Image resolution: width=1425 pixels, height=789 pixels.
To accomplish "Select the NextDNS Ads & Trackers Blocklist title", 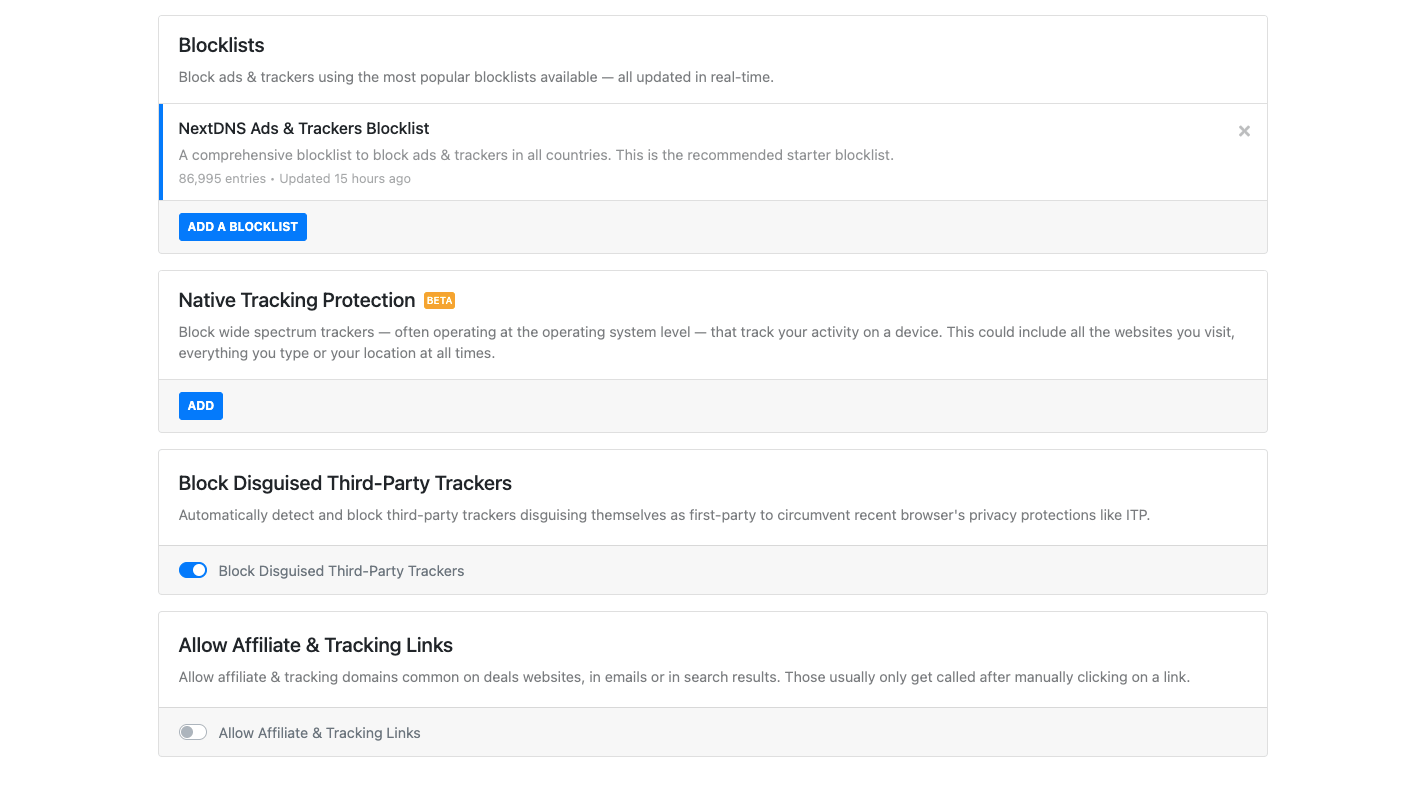I will [304, 128].
